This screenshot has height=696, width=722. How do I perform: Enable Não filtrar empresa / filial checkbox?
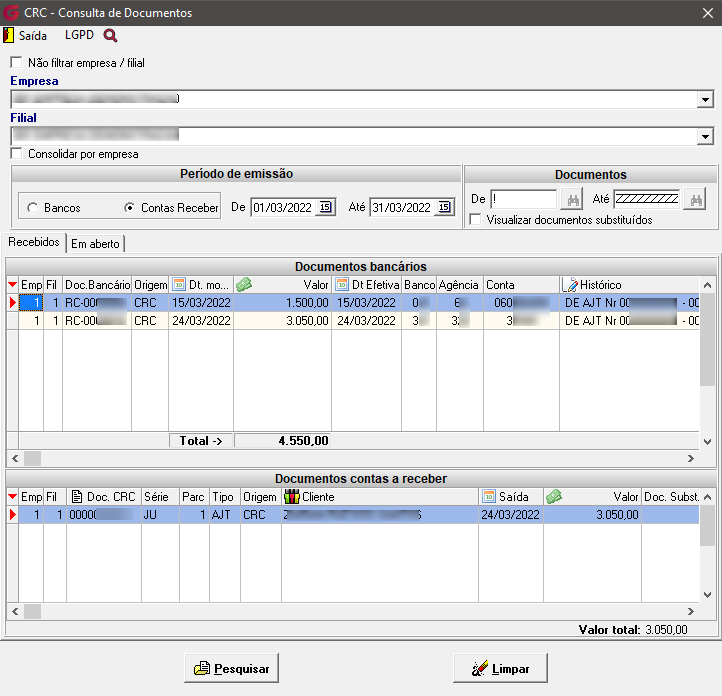tap(17, 62)
